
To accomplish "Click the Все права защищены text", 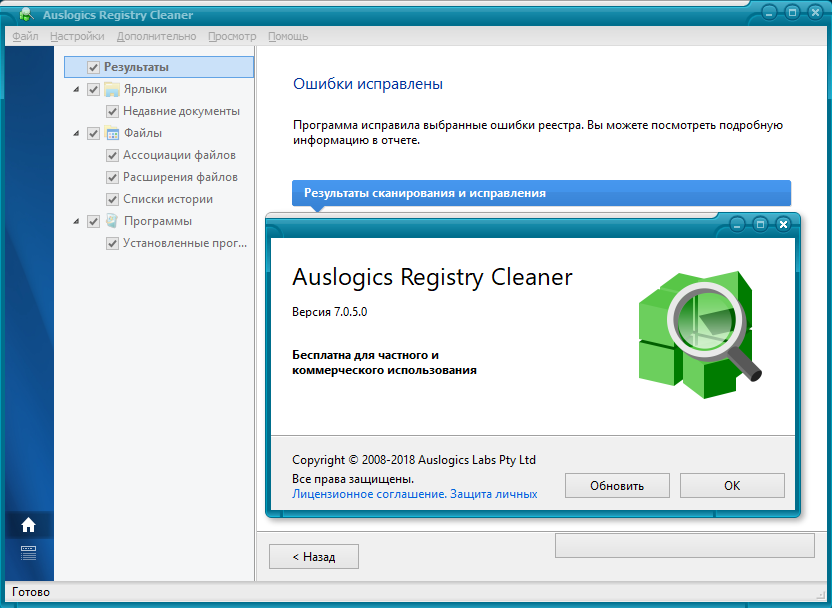I will [353, 479].
